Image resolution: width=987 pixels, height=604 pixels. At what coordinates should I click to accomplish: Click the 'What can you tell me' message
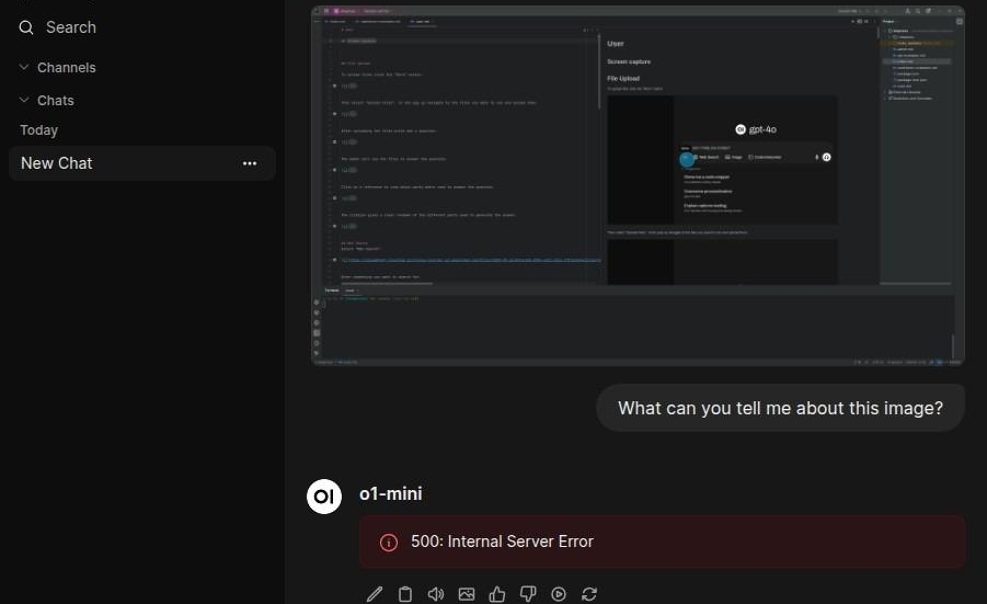pos(780,408)
